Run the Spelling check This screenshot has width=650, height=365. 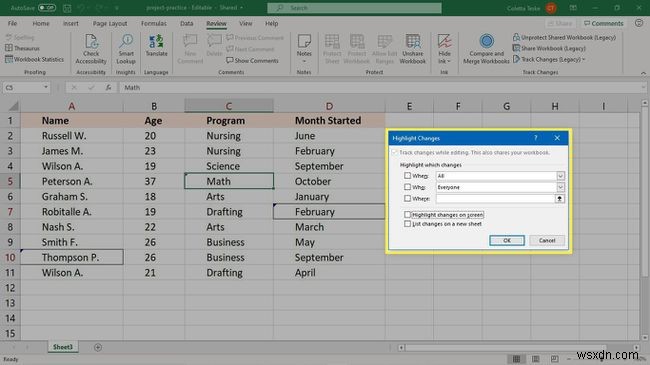click(x=20, y=38)
